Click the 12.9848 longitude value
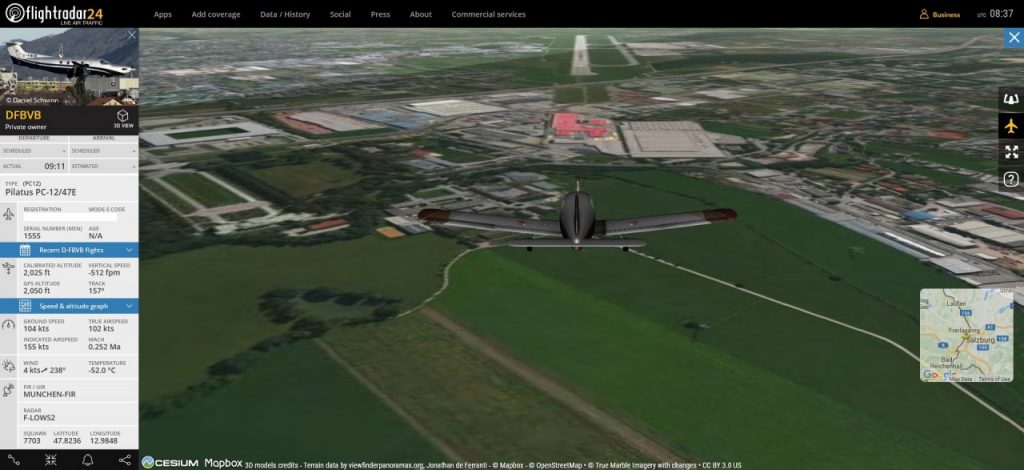The width and height of the screenshot is (1024, 470). pyautogui.click(x=103, y=441)
